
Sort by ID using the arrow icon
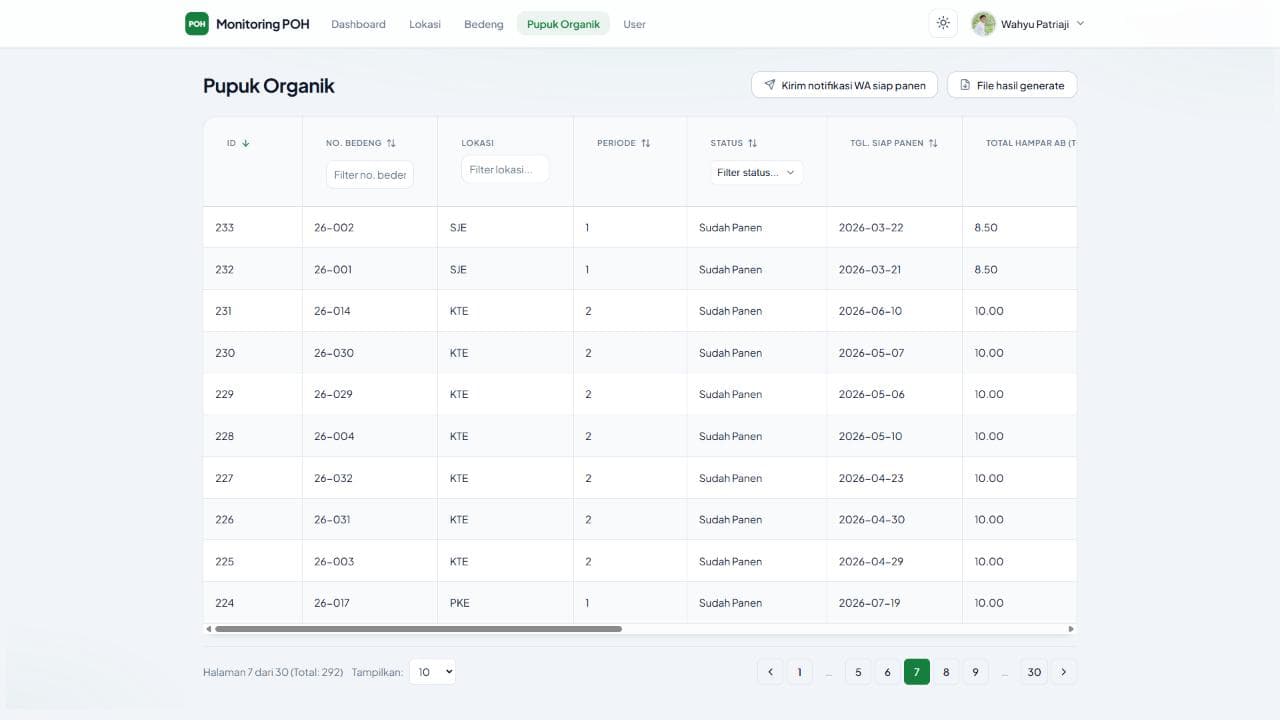246,143
